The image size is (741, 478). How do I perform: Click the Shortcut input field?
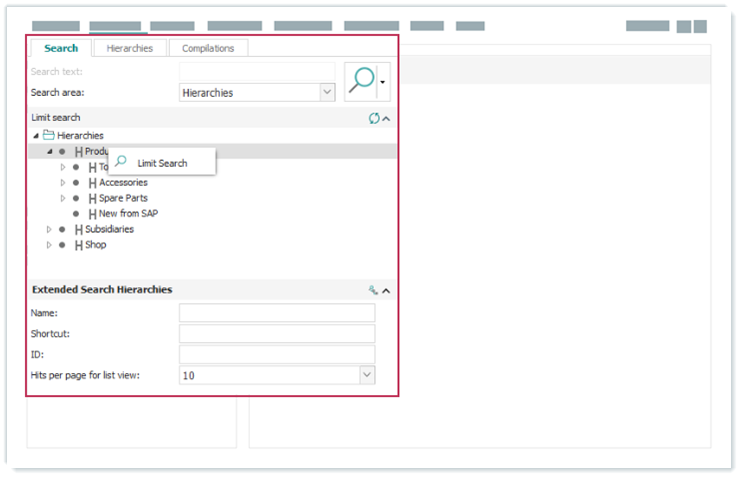coord(277,334)
